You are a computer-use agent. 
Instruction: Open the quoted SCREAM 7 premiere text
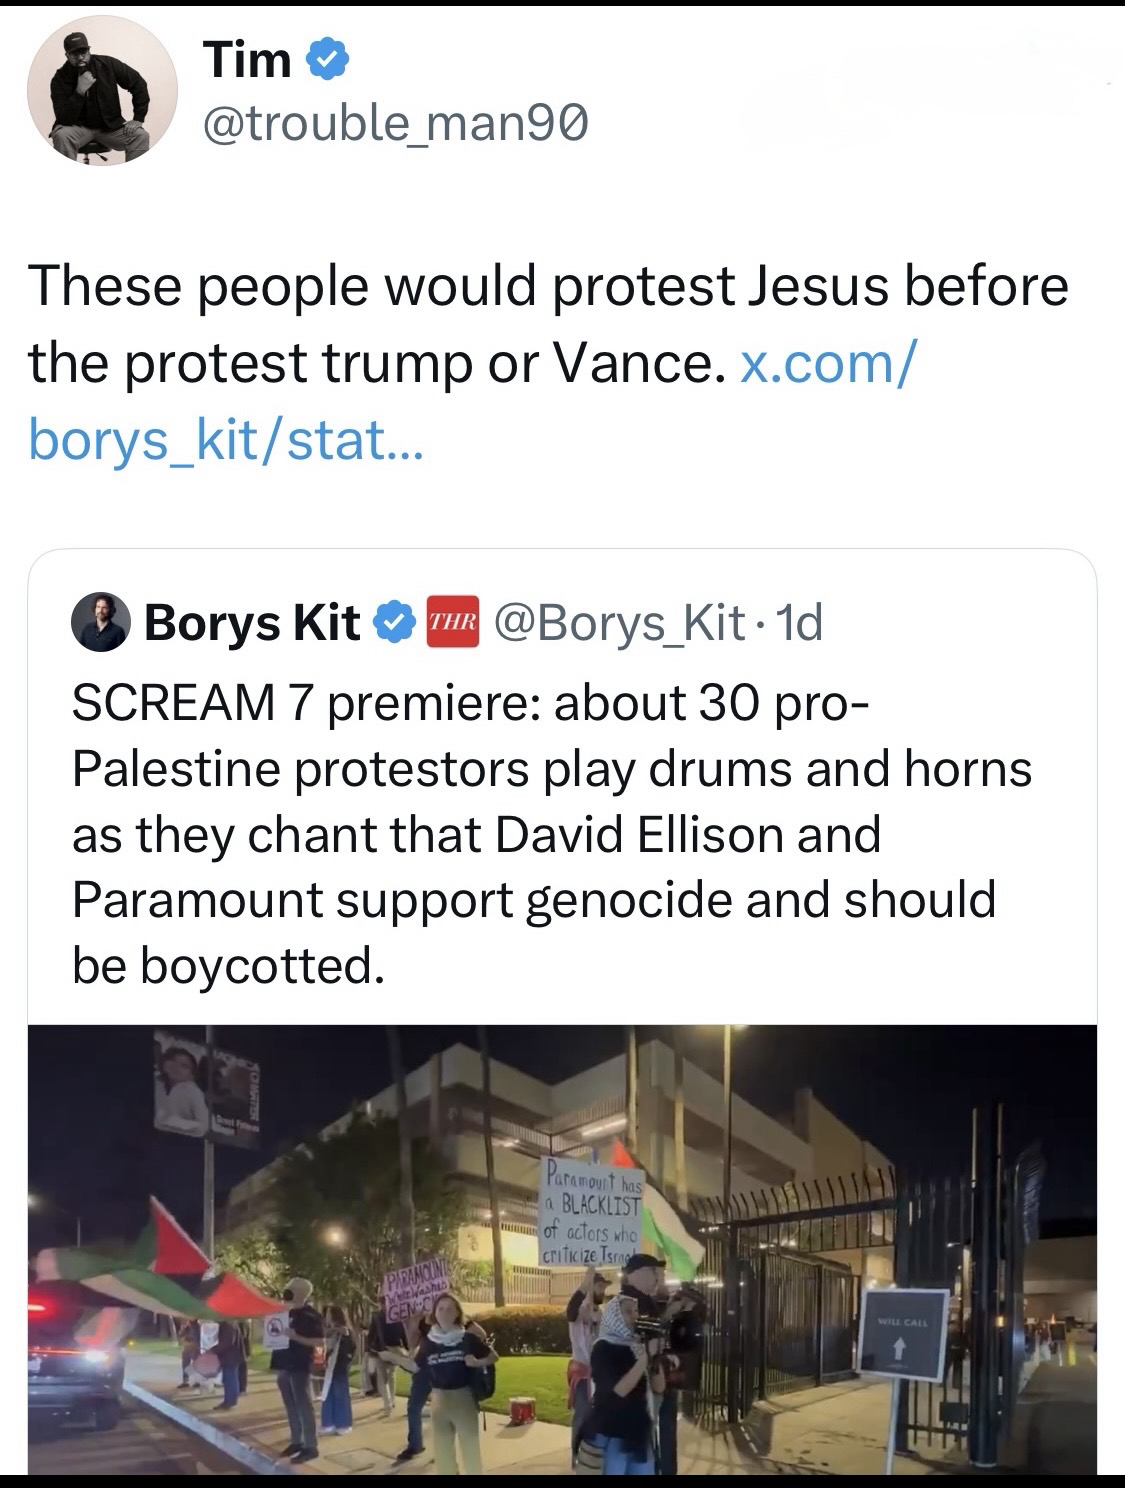pyautogui.click(x=550, y=833)
